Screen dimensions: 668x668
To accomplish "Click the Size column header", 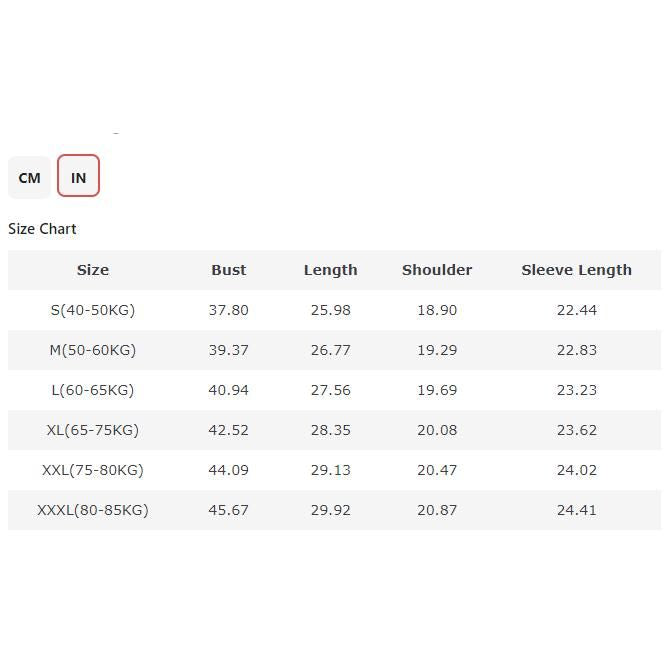I will [93, 270].
